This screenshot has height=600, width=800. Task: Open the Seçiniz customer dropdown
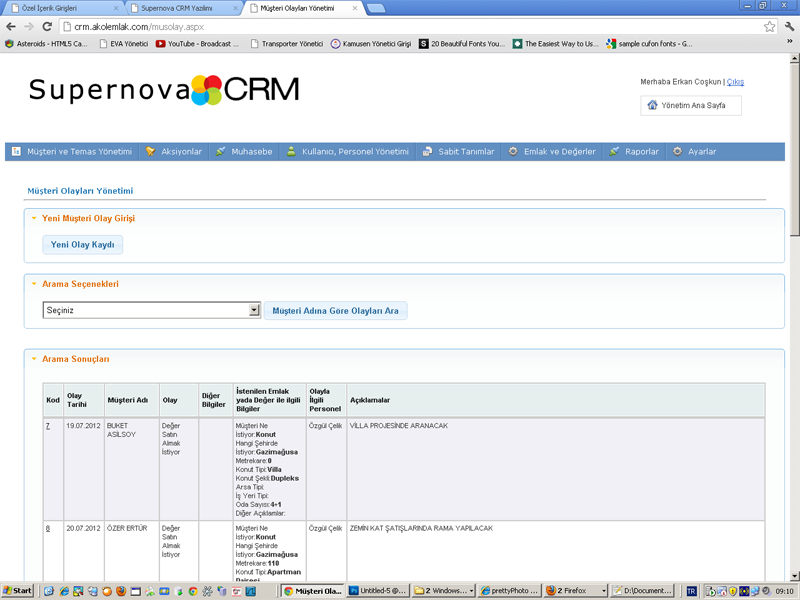[152, 310]
